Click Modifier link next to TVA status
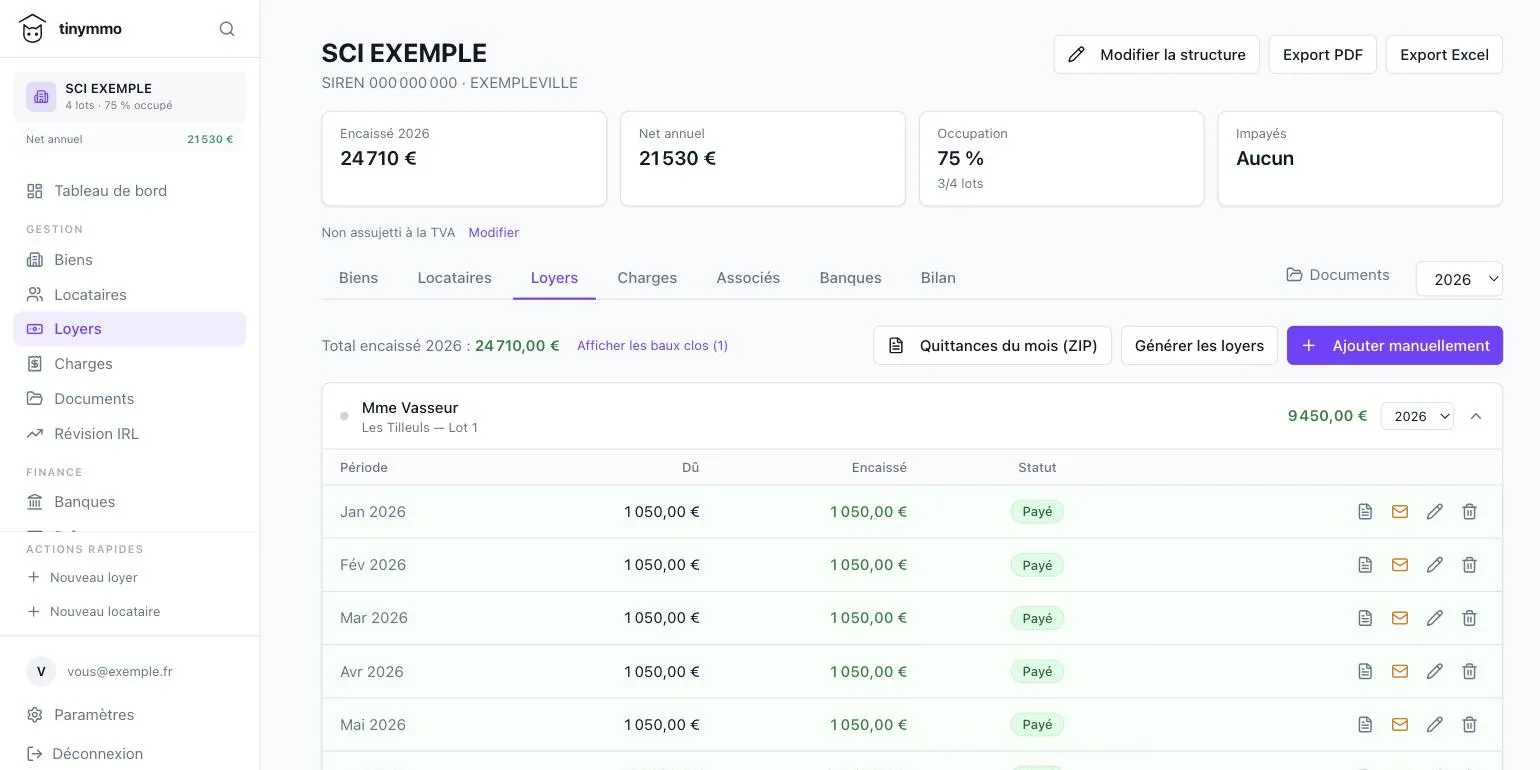1540x770 pixels. (493, 232)
